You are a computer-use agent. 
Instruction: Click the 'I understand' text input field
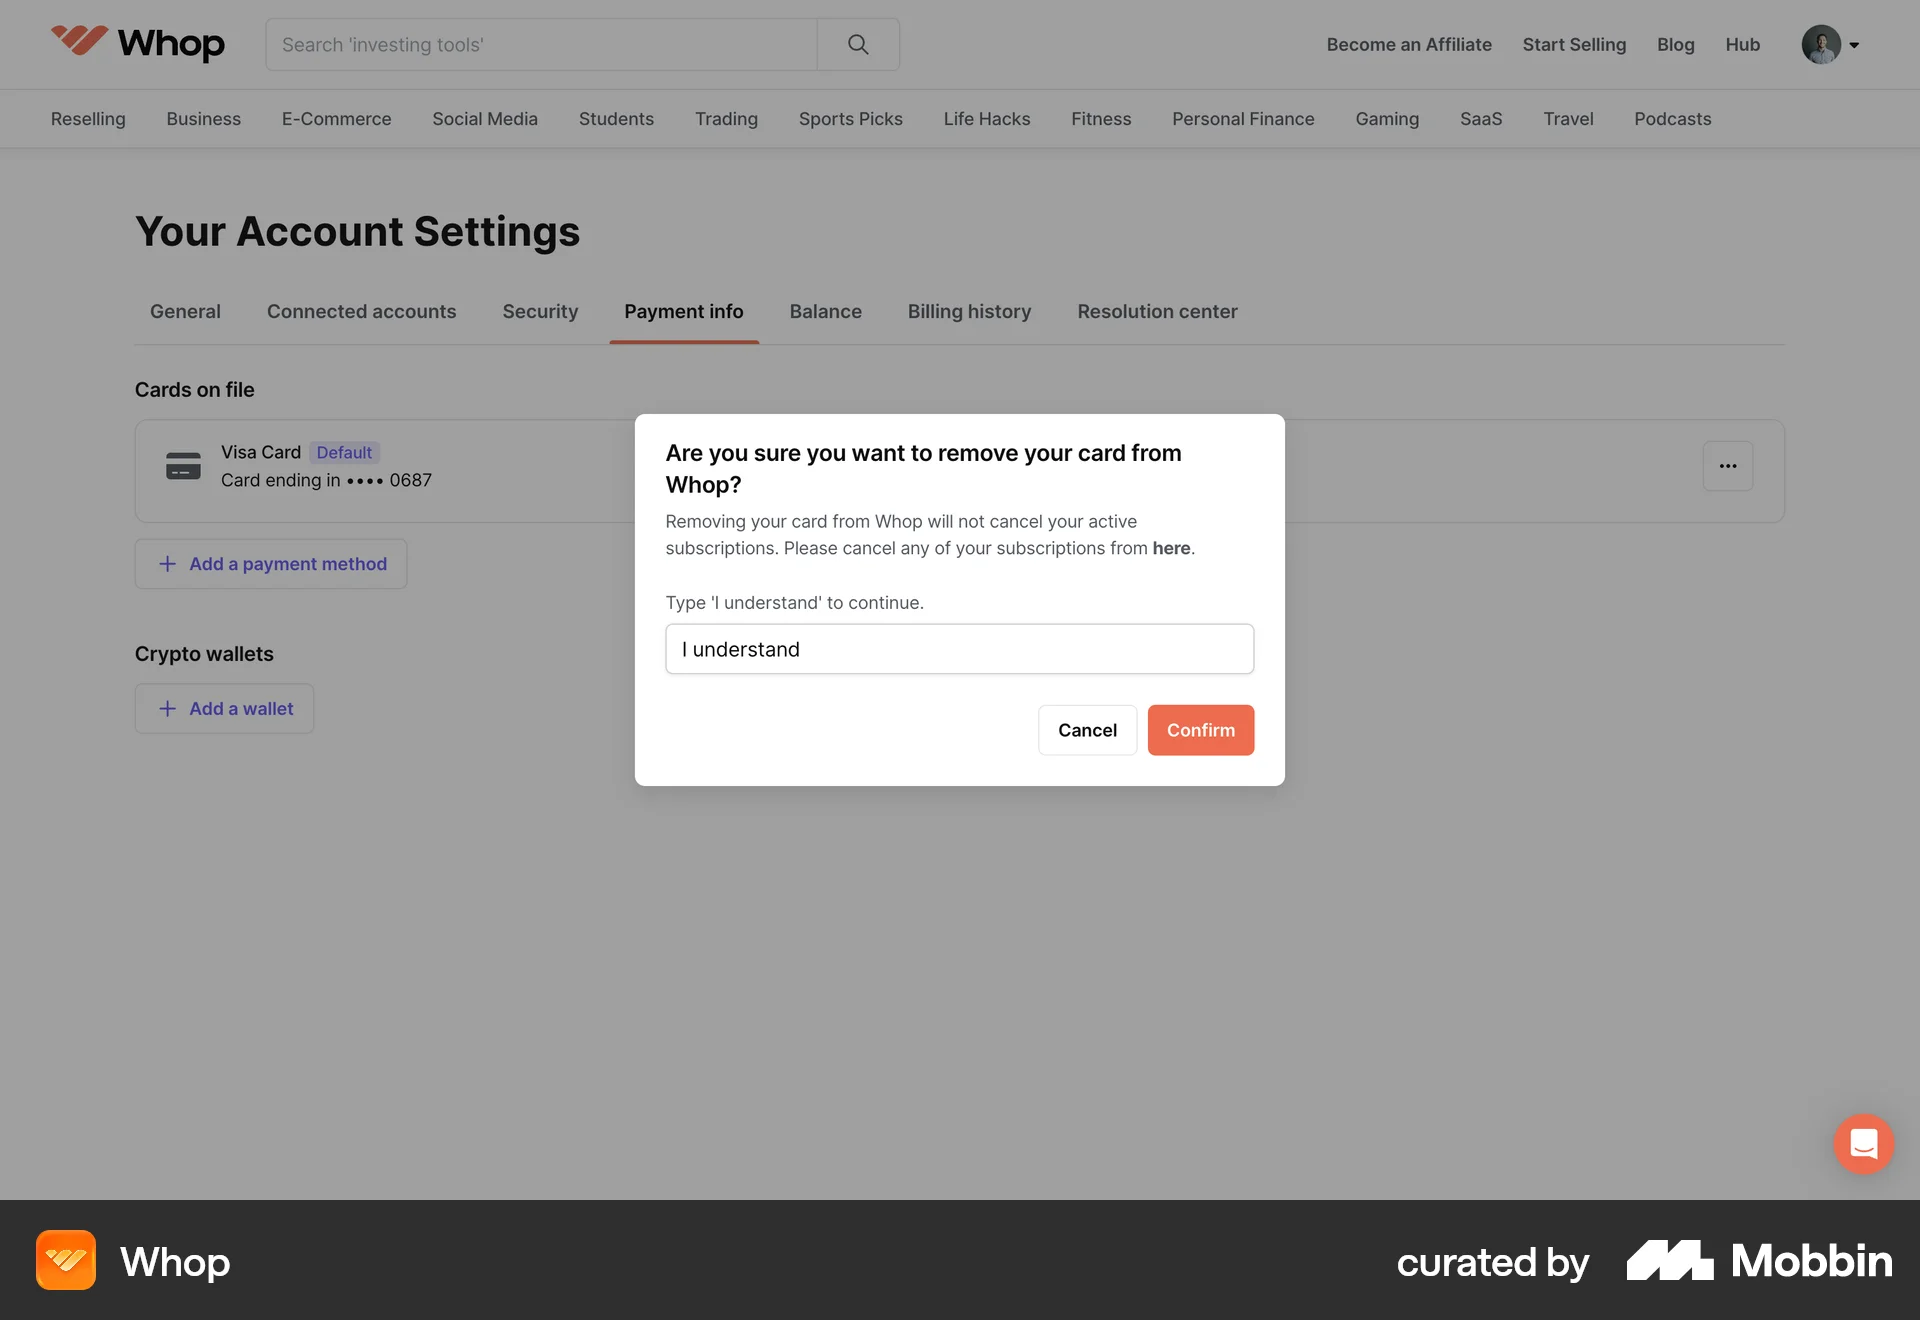959,649
